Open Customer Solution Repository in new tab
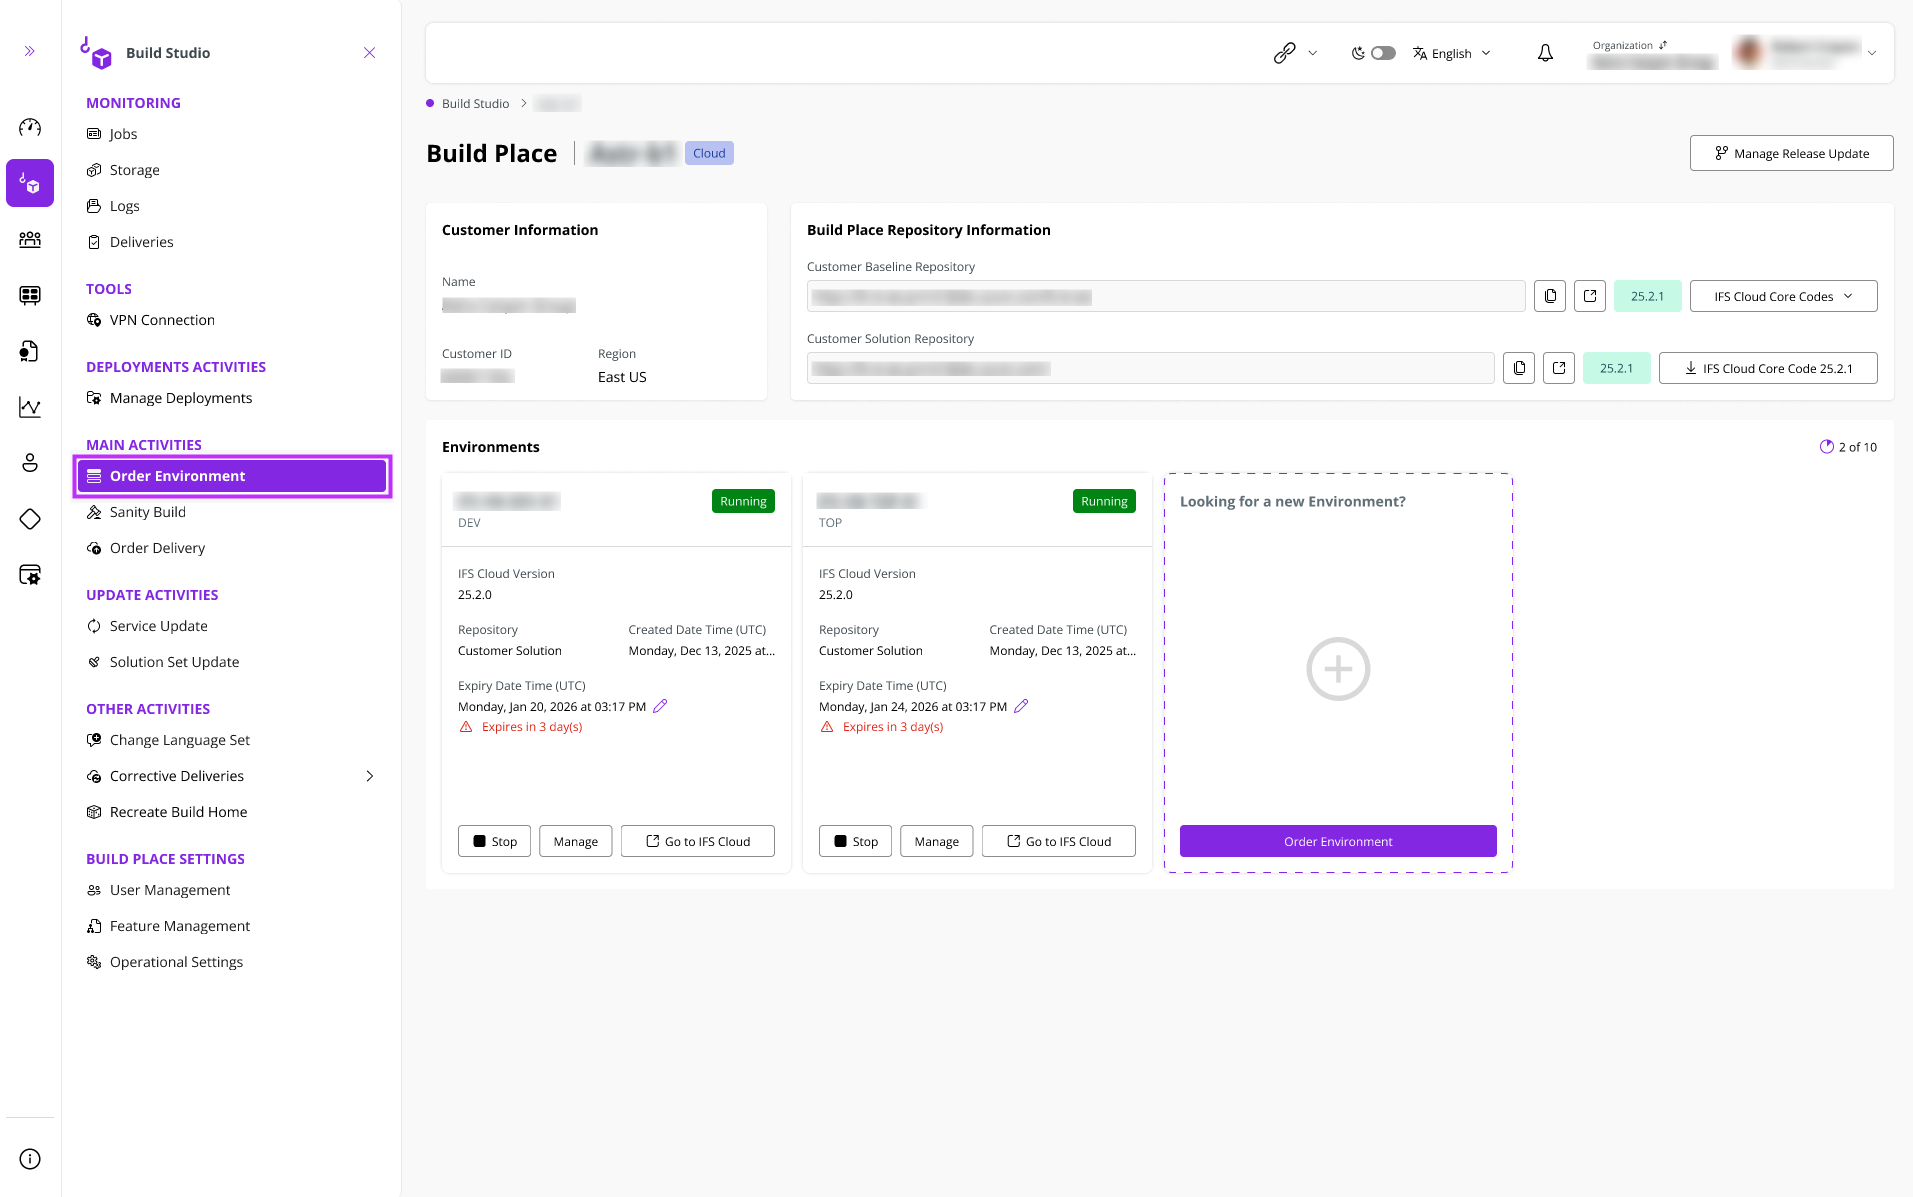The image size is (1913, 1197). point(1559,368)
